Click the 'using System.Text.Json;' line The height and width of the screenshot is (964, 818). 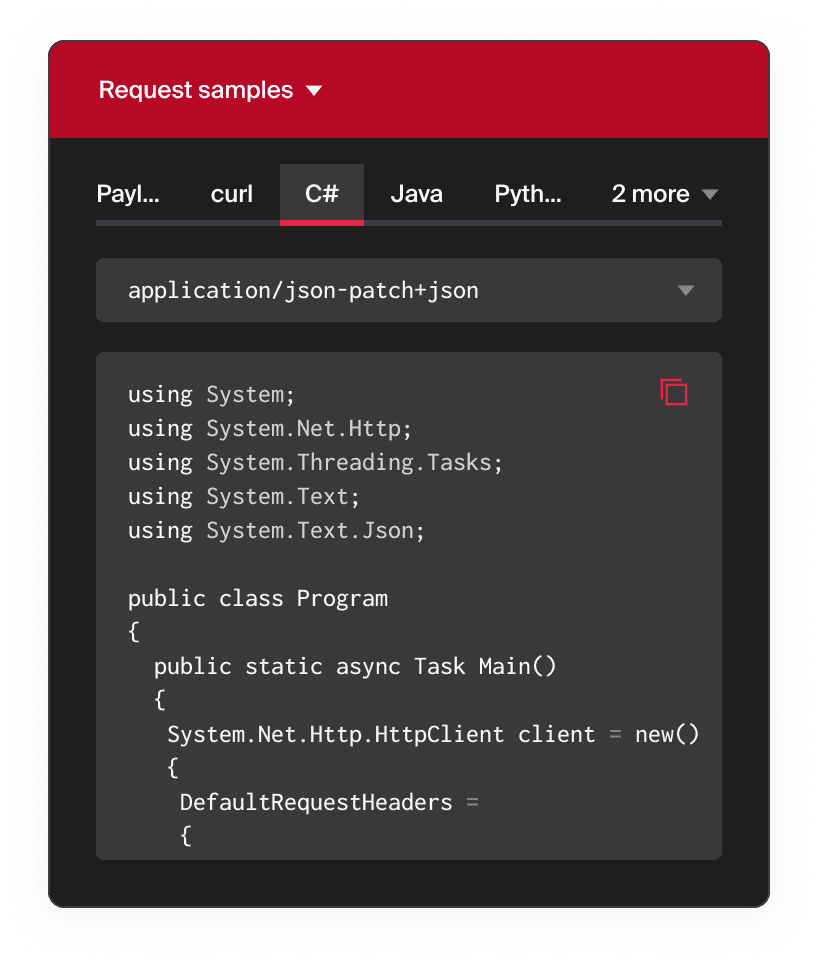[276, 531]
